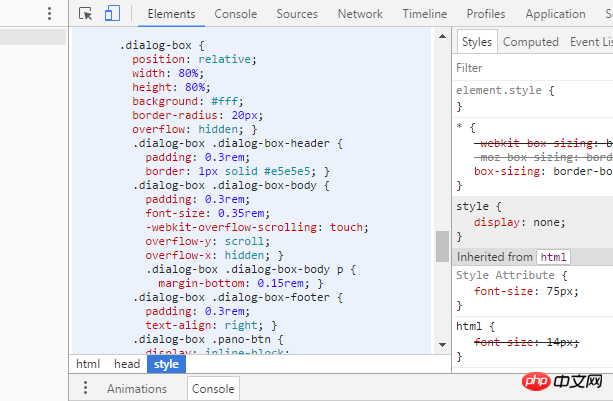Toggle the device toolbar icon

tap(112, 13)
